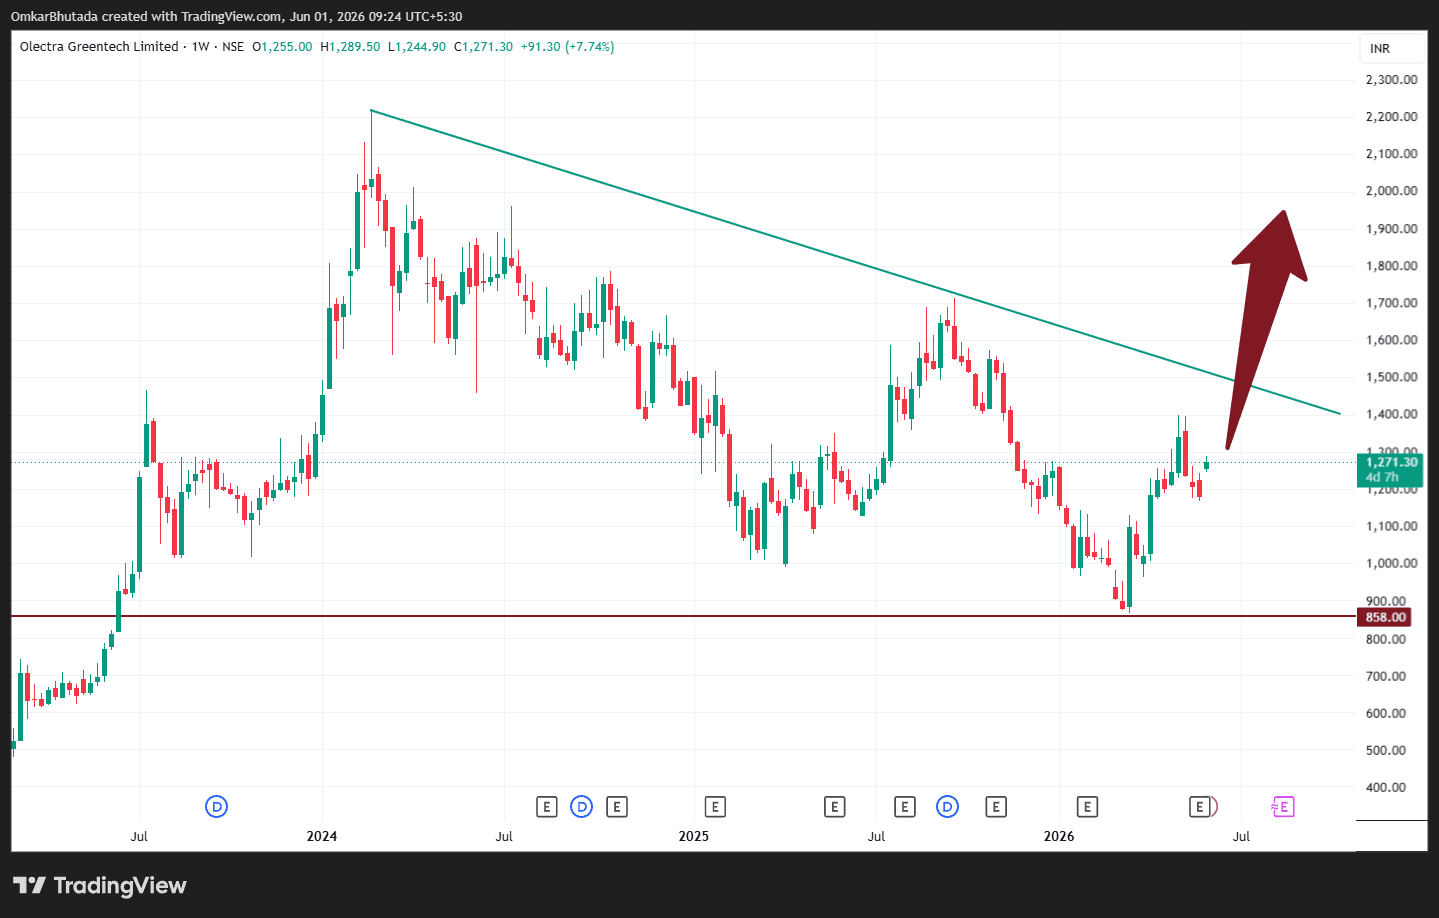This screenshot has height=918, width=1439.
Task: Click the earnings marker just before Jul 2025
Action: point(835,807)
